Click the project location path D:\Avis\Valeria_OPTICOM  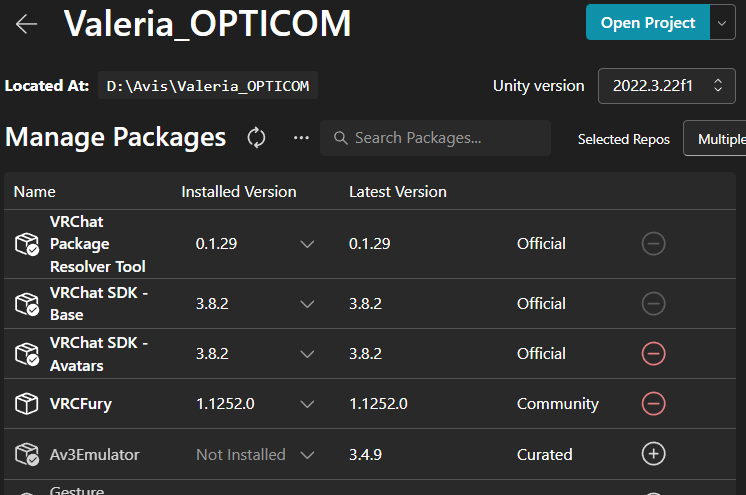tap(207, 86)
